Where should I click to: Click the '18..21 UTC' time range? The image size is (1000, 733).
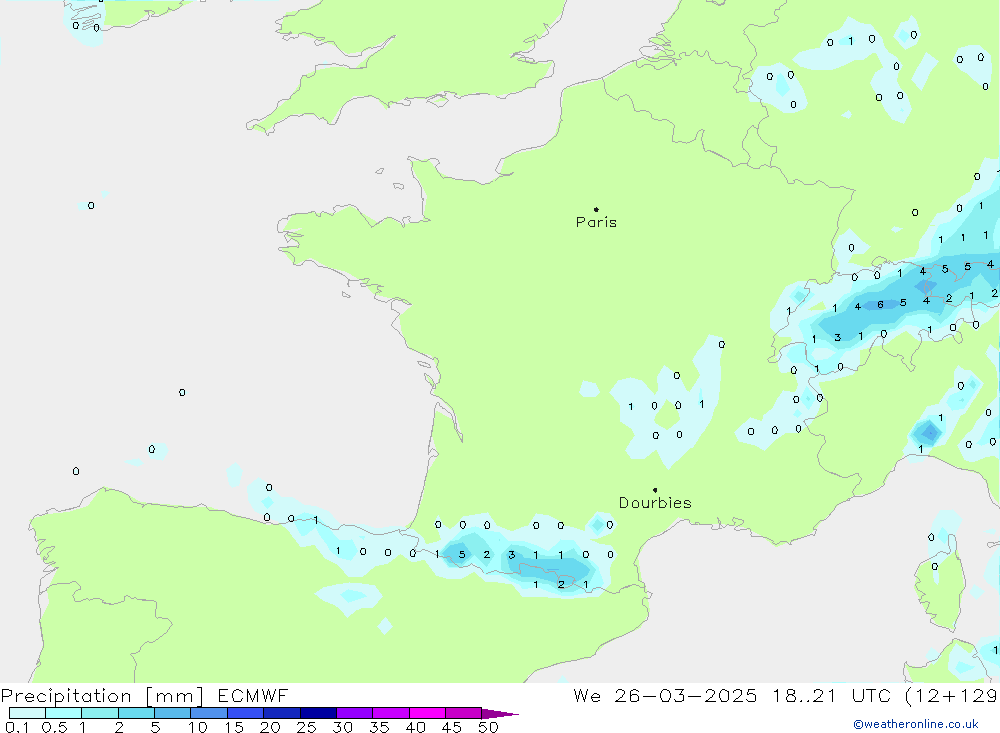point(831,696)
